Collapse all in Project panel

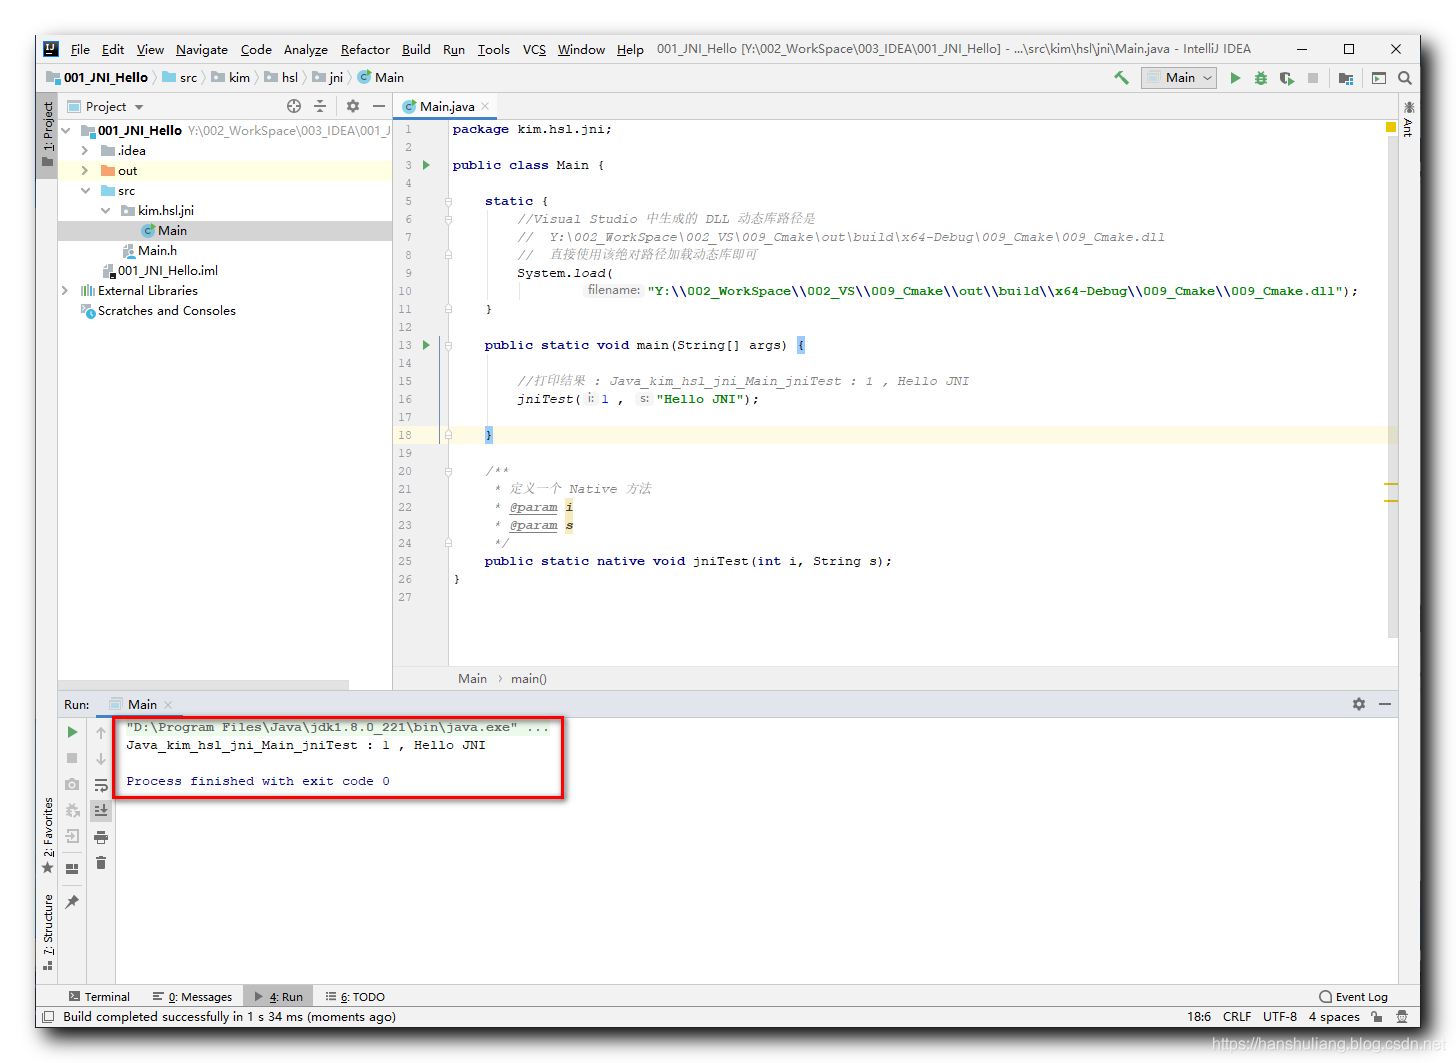(x=320, y=106)
